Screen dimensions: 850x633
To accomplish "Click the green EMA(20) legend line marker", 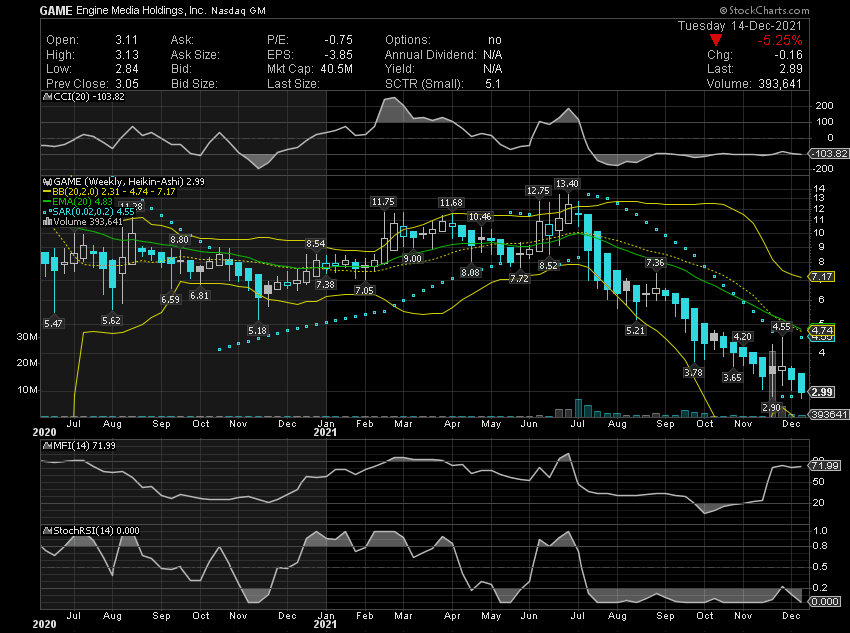I will [47, 202].
